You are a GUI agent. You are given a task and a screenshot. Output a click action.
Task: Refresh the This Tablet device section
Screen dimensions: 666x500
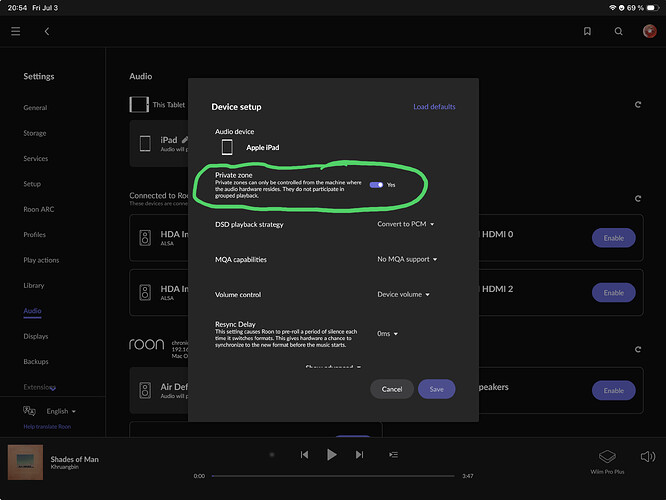tap(638, 105)
